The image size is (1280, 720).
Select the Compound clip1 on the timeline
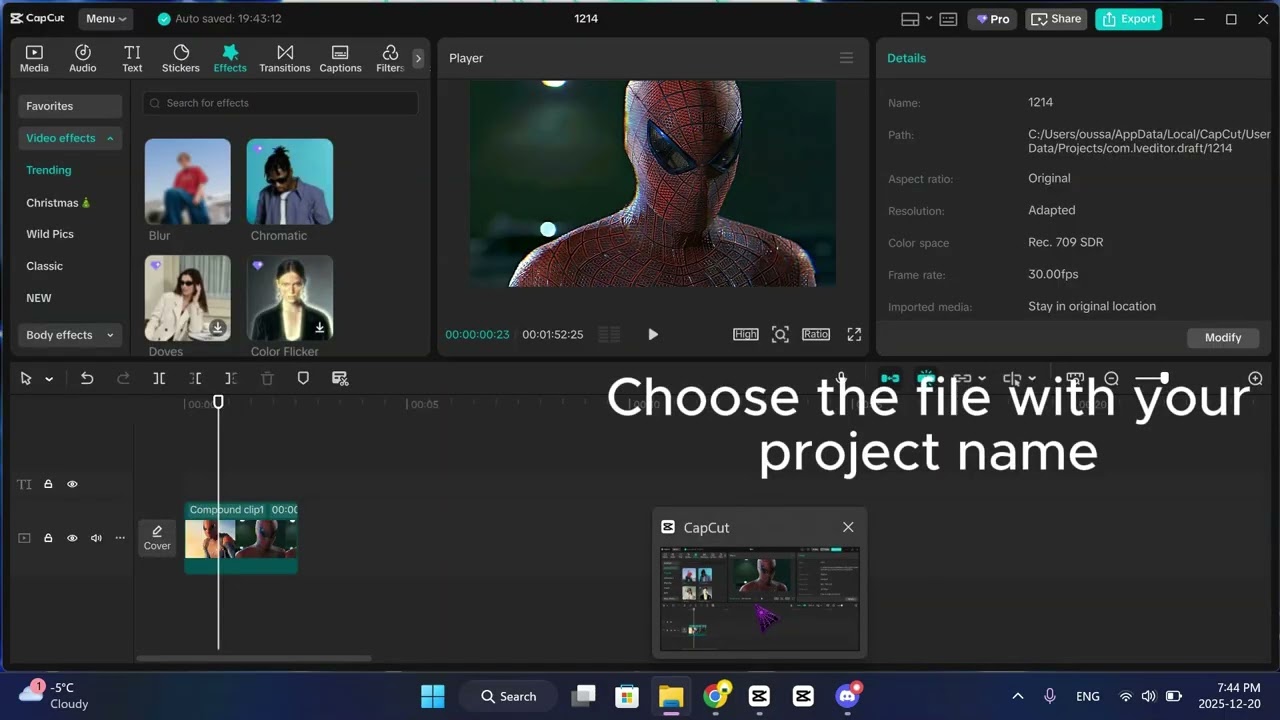(241, 538)
